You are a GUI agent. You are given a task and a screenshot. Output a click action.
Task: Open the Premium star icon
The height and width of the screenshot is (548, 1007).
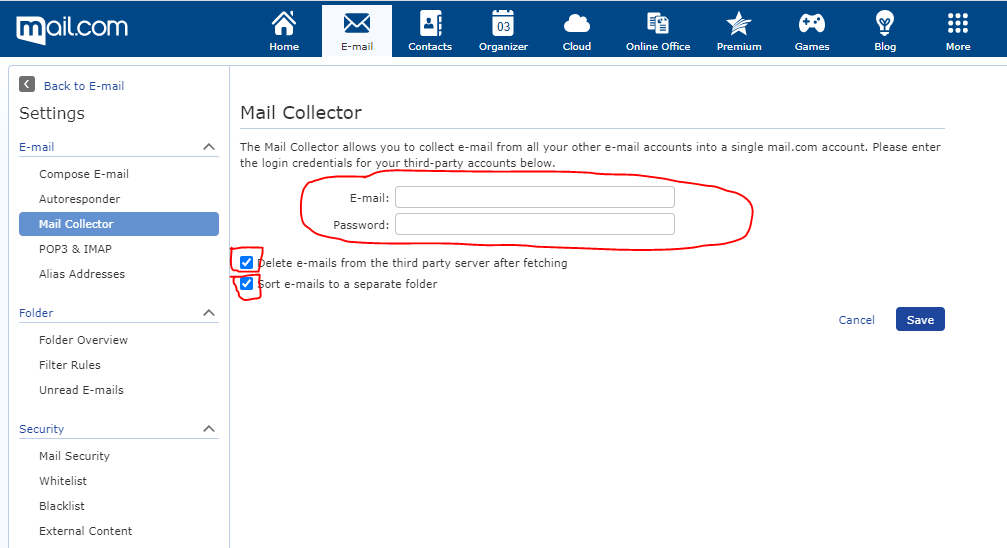pos(739,24)
